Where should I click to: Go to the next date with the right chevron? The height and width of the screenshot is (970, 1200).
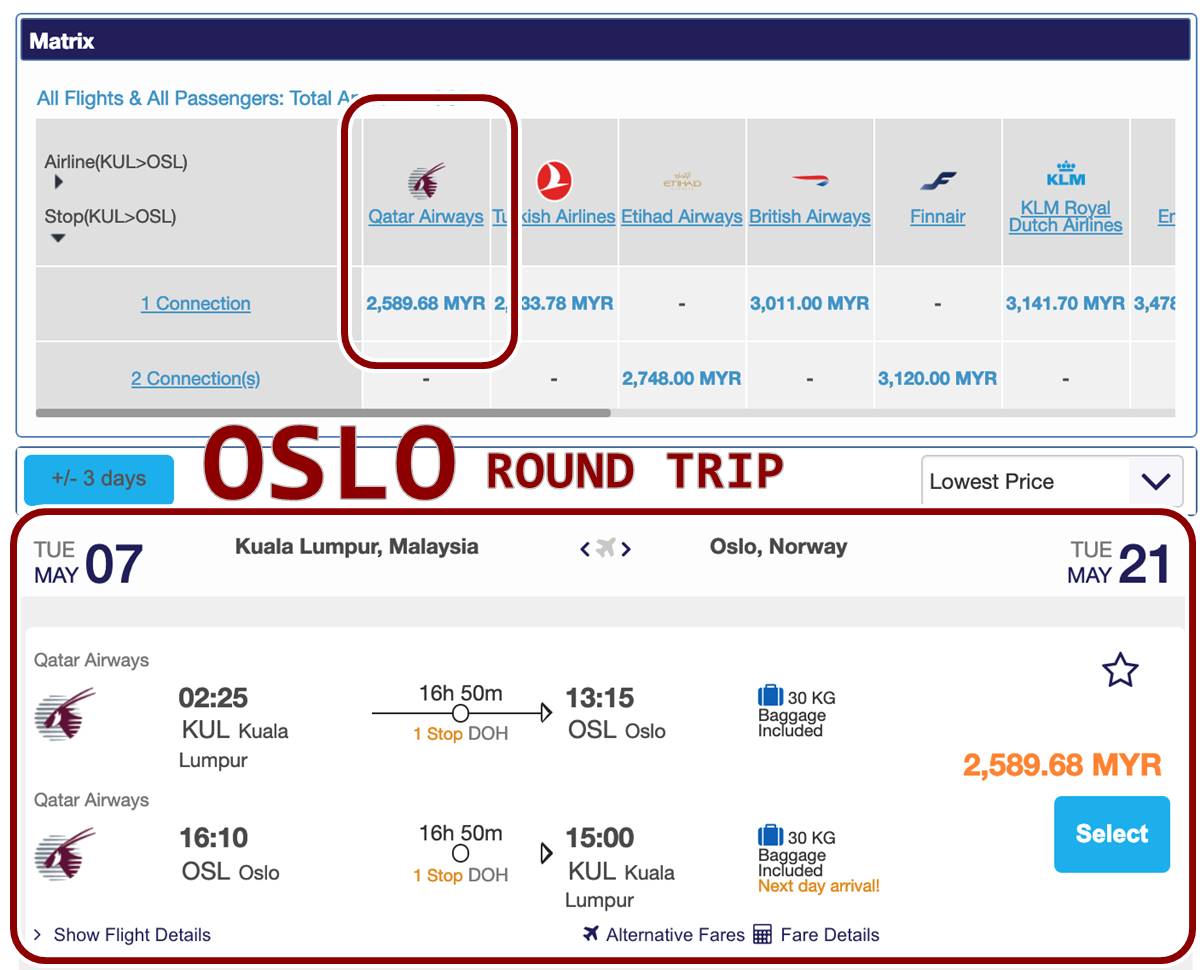(626, 549)
